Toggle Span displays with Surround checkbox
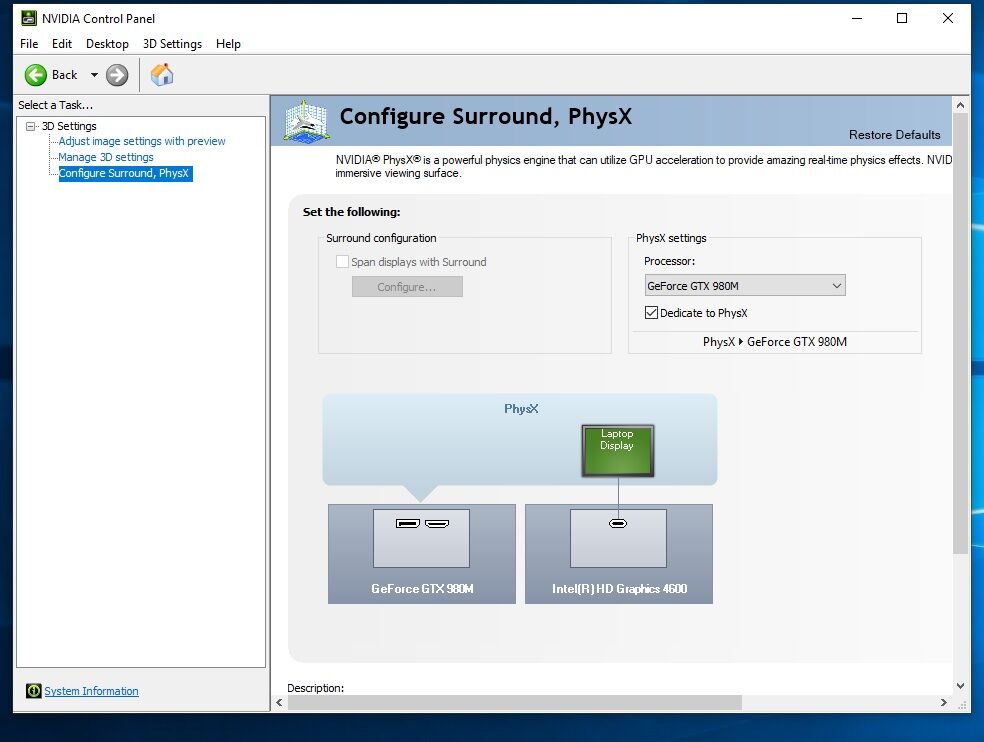Screen dimensions: 984x742 click(x=342, y=262)
